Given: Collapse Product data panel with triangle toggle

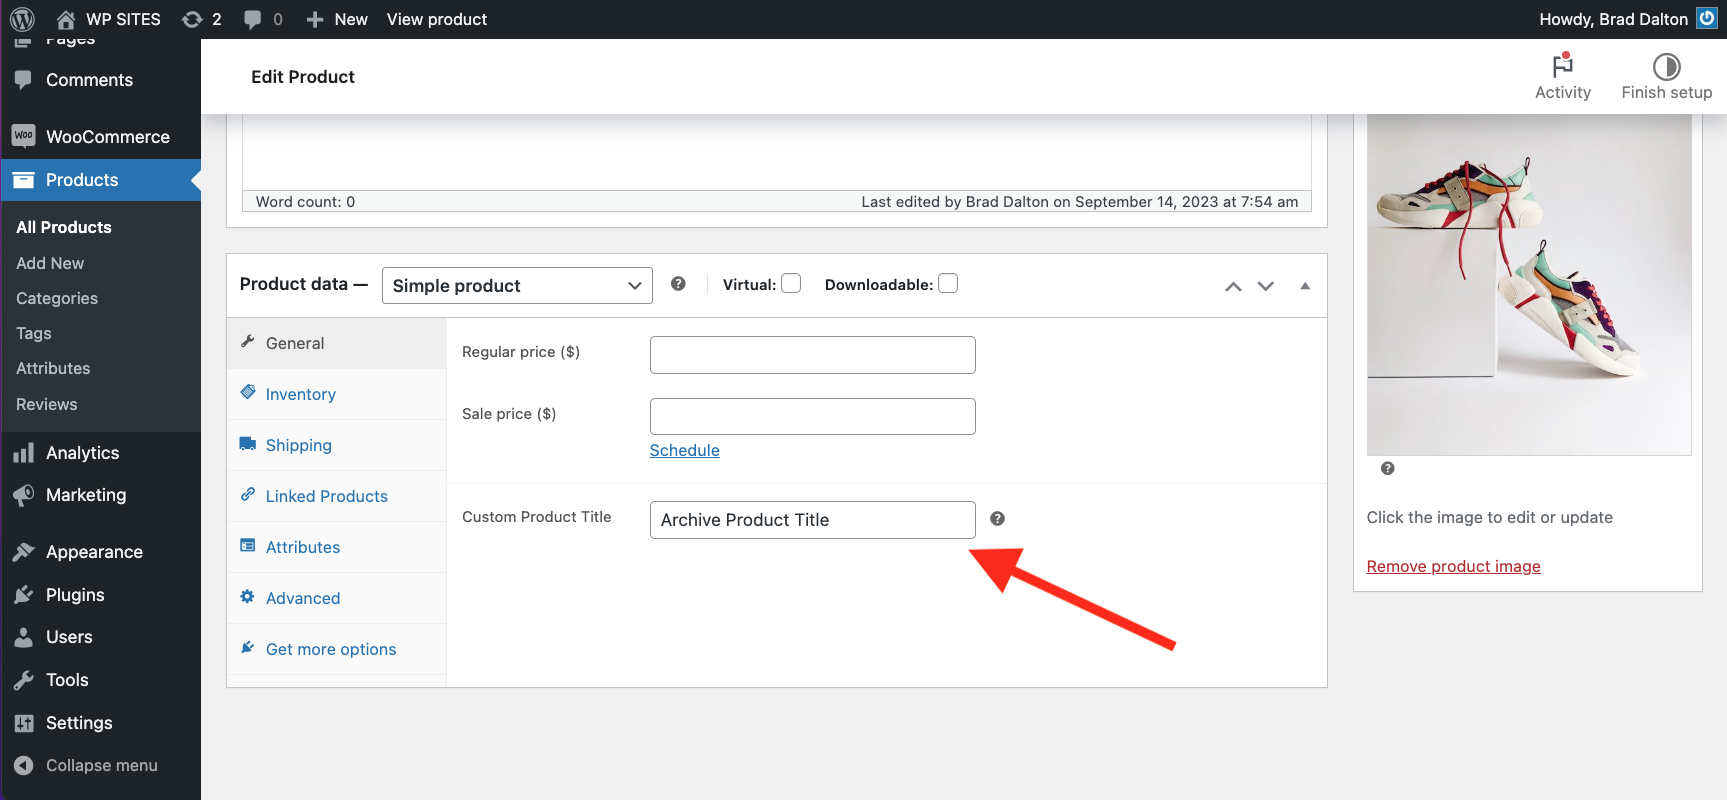Looking at the screenshot, I should tap(1305, 286).
